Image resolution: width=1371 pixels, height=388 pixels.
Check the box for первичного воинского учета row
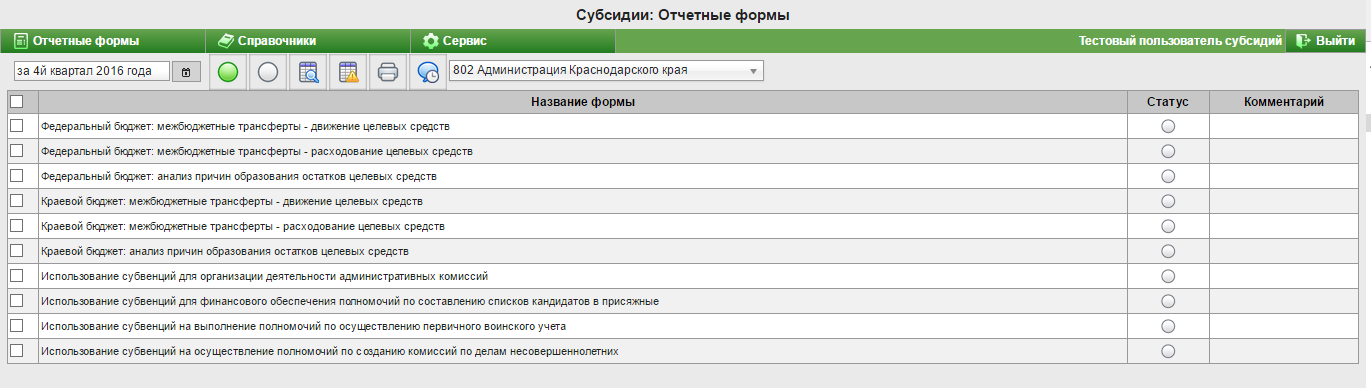tap(16, 326)
